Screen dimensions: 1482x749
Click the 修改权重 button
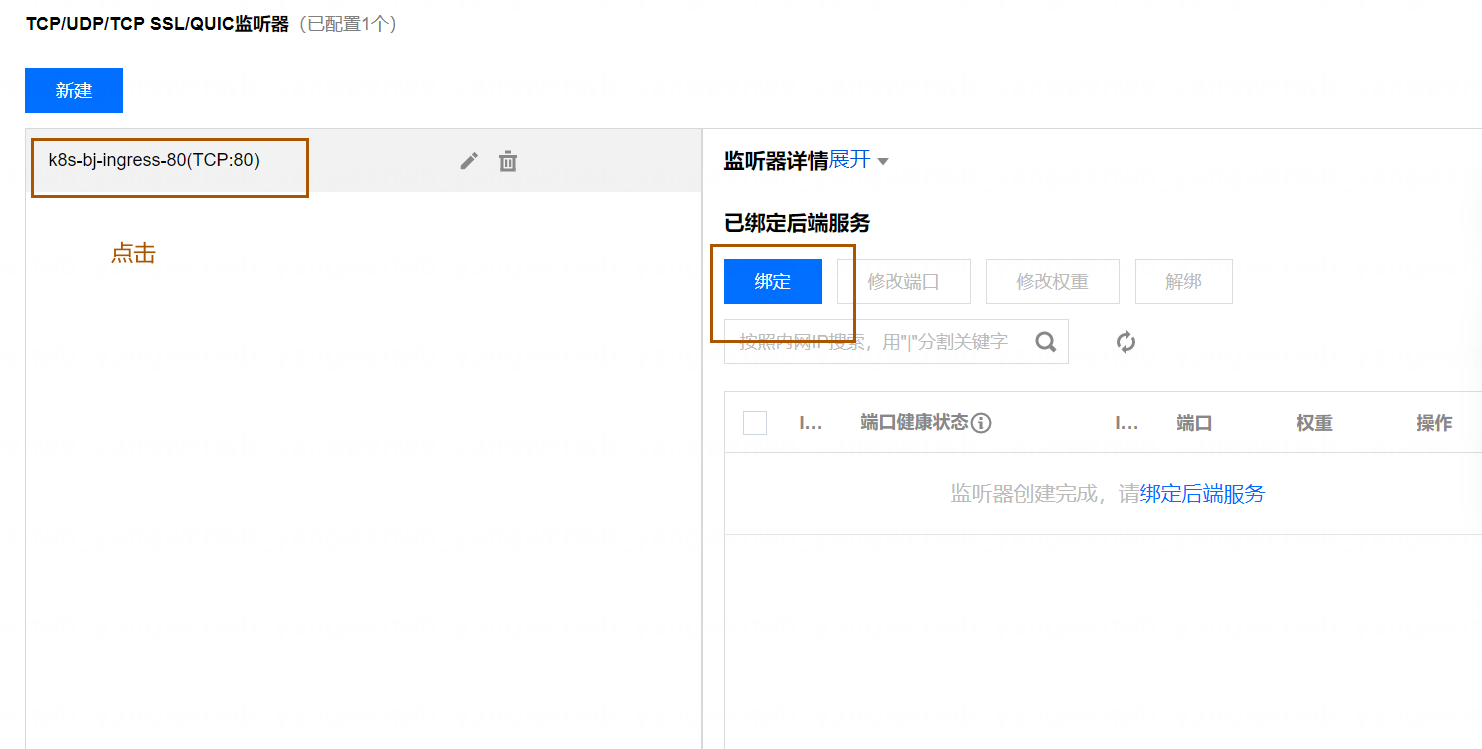1053,281
